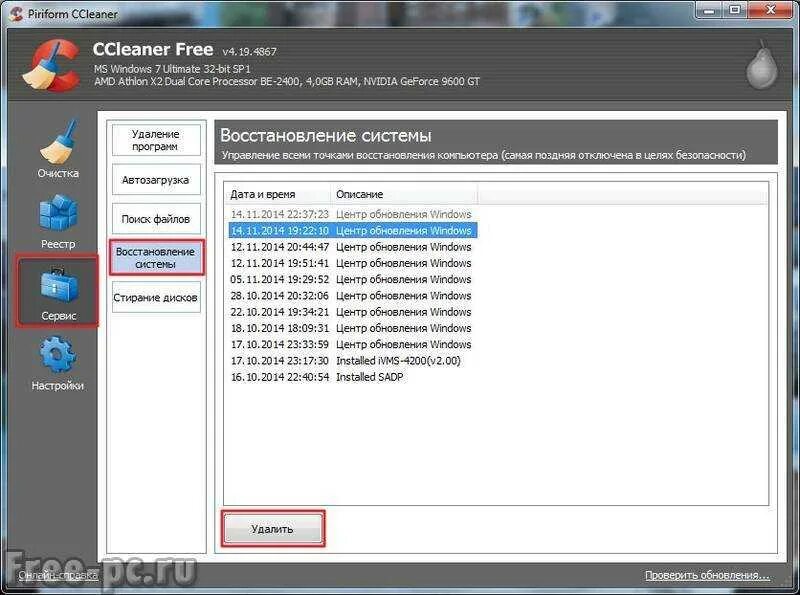800x595 pixels.
Task: Select the Installed SADP restore point
Action: pos(353,377)
